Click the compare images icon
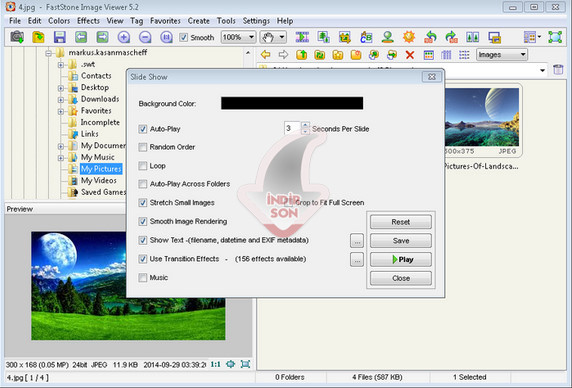This screenshot has width=572, height=388. [473, 37]
